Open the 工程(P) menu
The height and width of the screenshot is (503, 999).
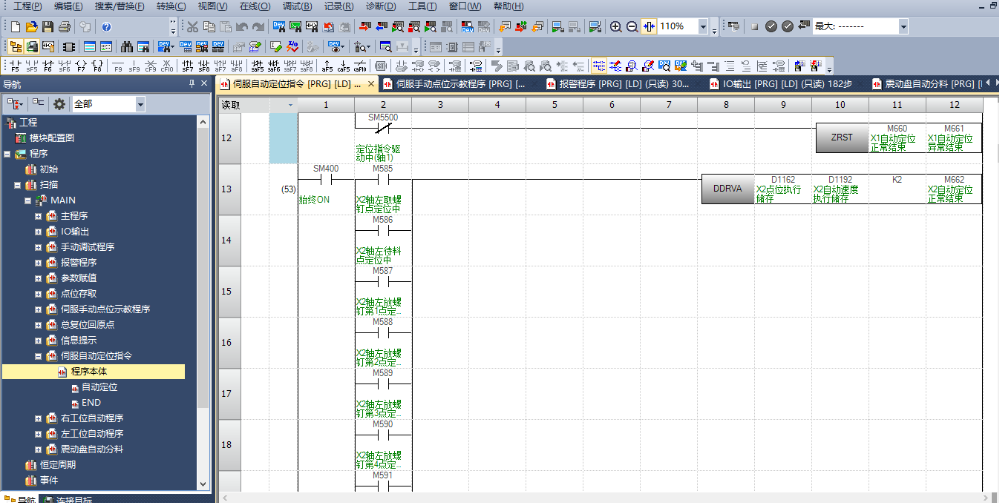click(27, 6)
